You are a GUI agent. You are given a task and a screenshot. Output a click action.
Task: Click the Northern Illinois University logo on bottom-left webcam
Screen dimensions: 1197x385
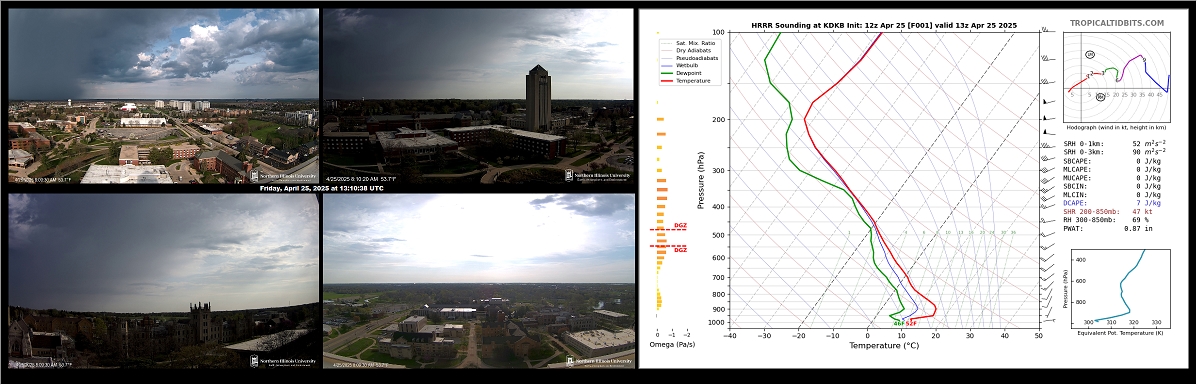click(x=283, y=361)
